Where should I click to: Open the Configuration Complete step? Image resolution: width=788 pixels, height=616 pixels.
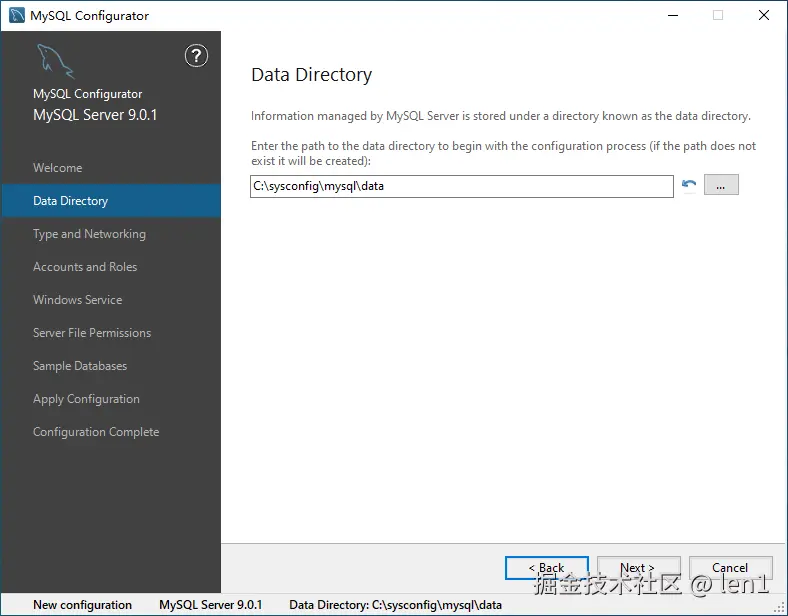pos(96,432)
